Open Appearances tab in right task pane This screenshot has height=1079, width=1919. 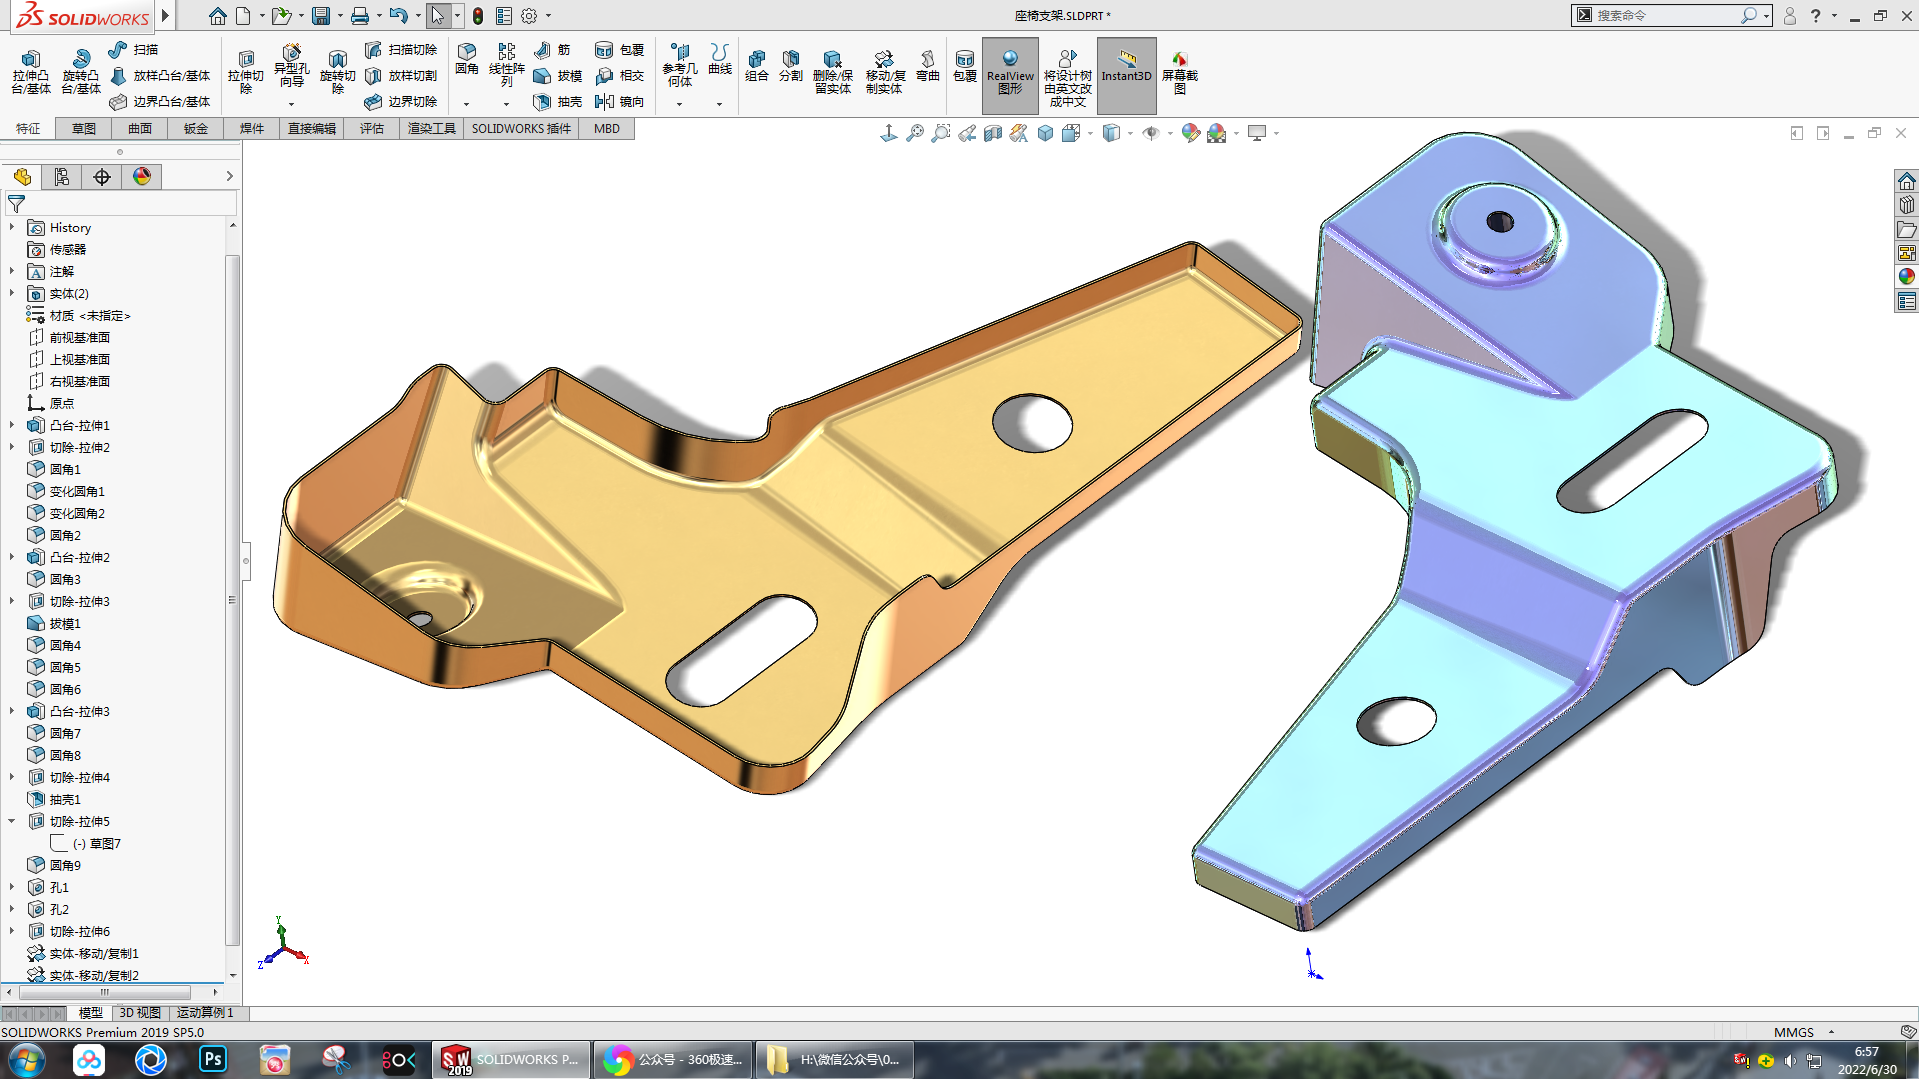[x=1907, y=277]
